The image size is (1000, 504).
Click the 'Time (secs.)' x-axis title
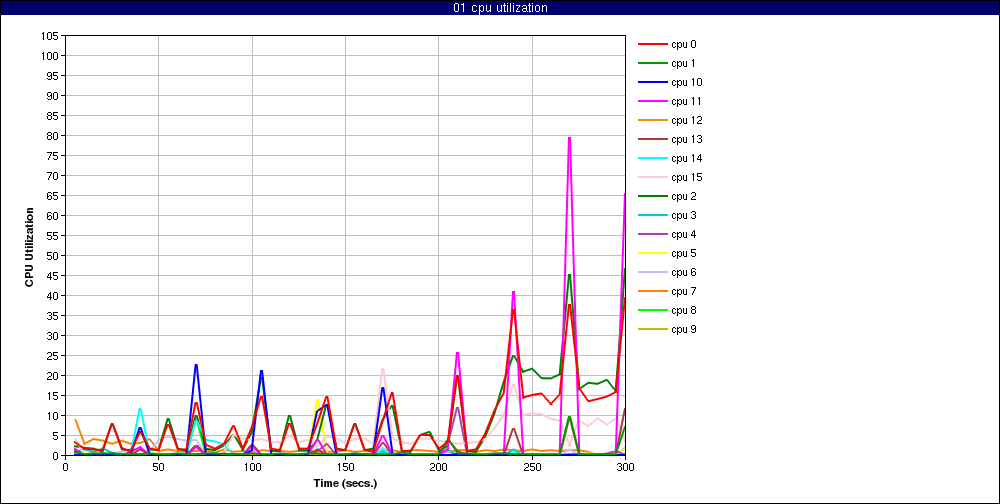pyautogui.click(x=345, y=484)
